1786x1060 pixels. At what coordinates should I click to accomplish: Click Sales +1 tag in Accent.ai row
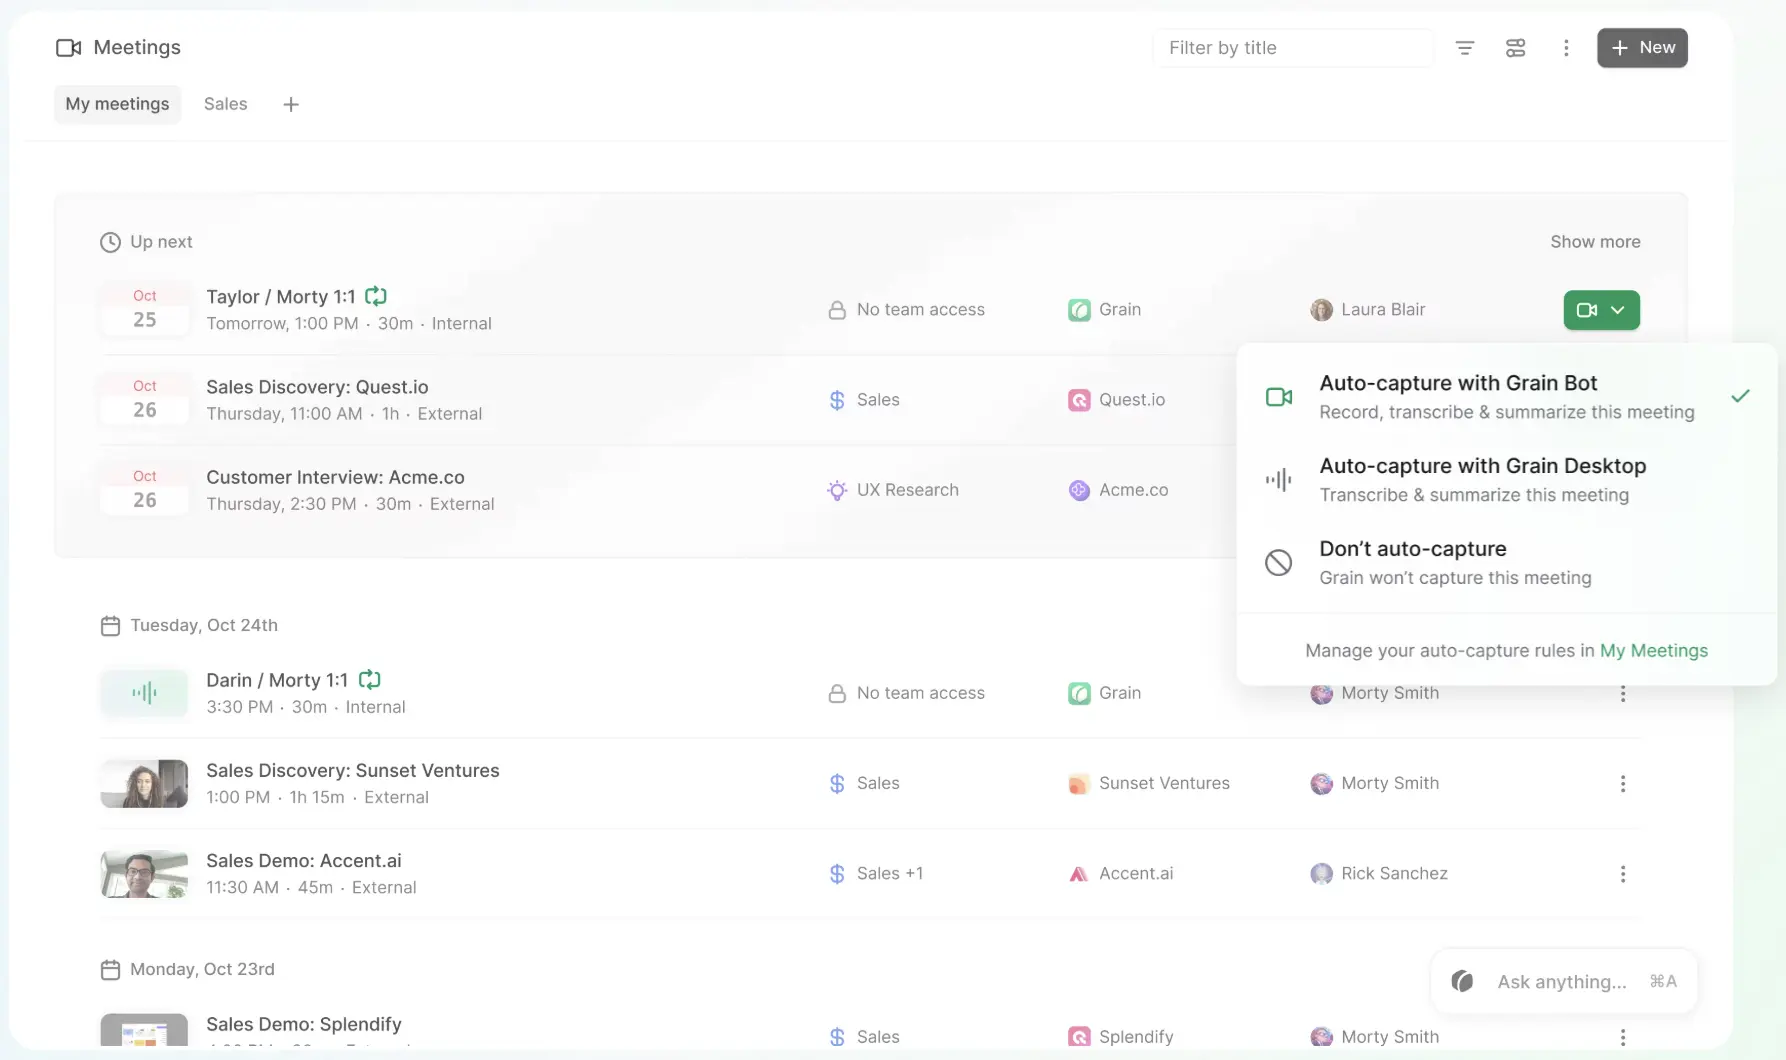pyautogui.click(x=889, y=874)
